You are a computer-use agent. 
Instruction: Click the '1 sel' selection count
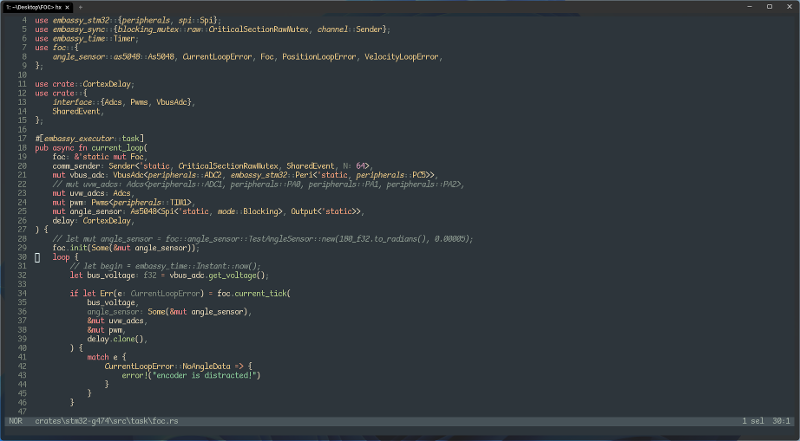click(x=753, y=421)
